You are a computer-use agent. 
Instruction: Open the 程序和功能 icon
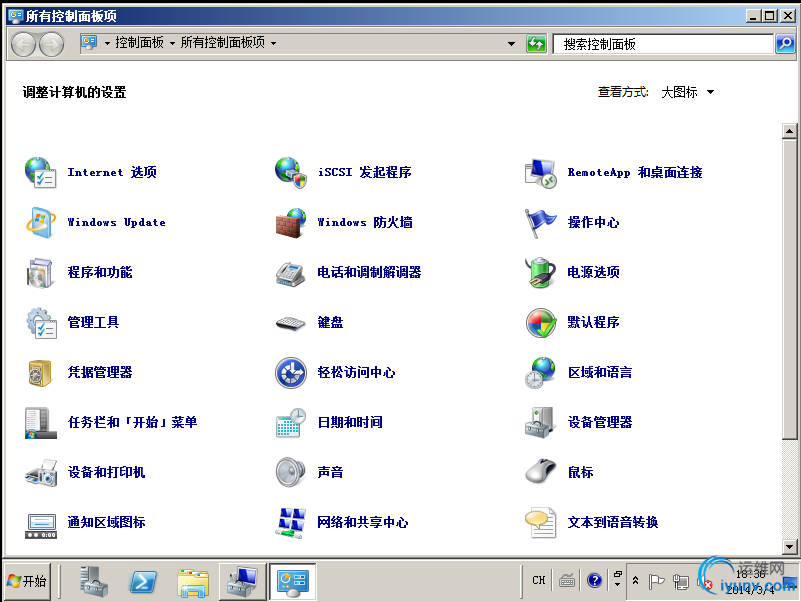coord(40,272)
